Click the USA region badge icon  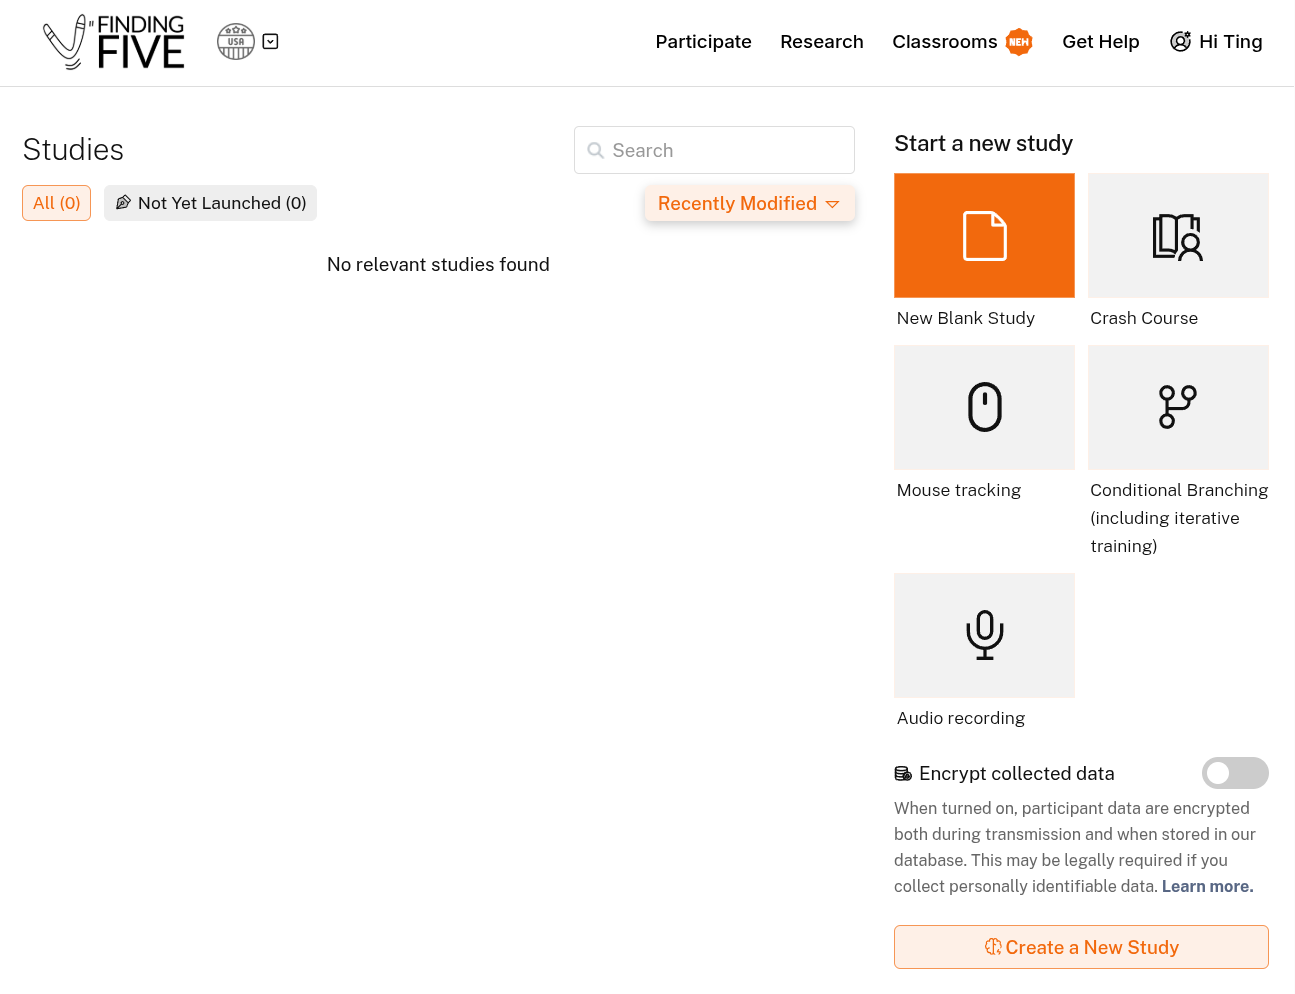point(236,42)
